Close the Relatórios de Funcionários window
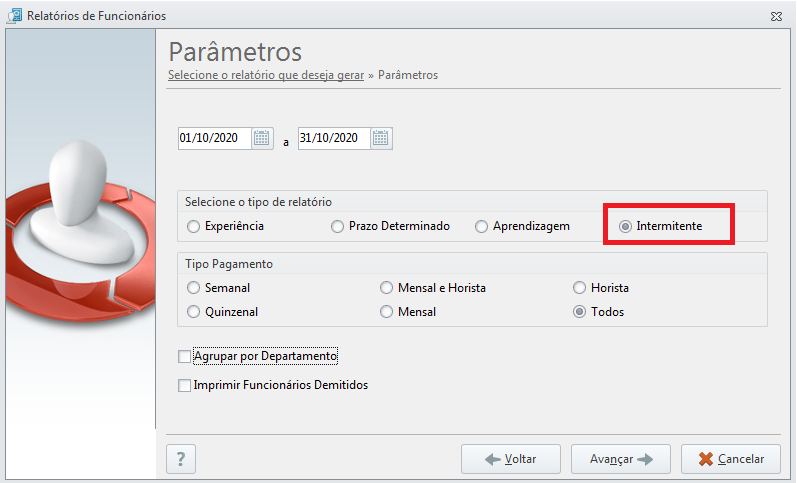797x483 pixels. tap(776, 16)
